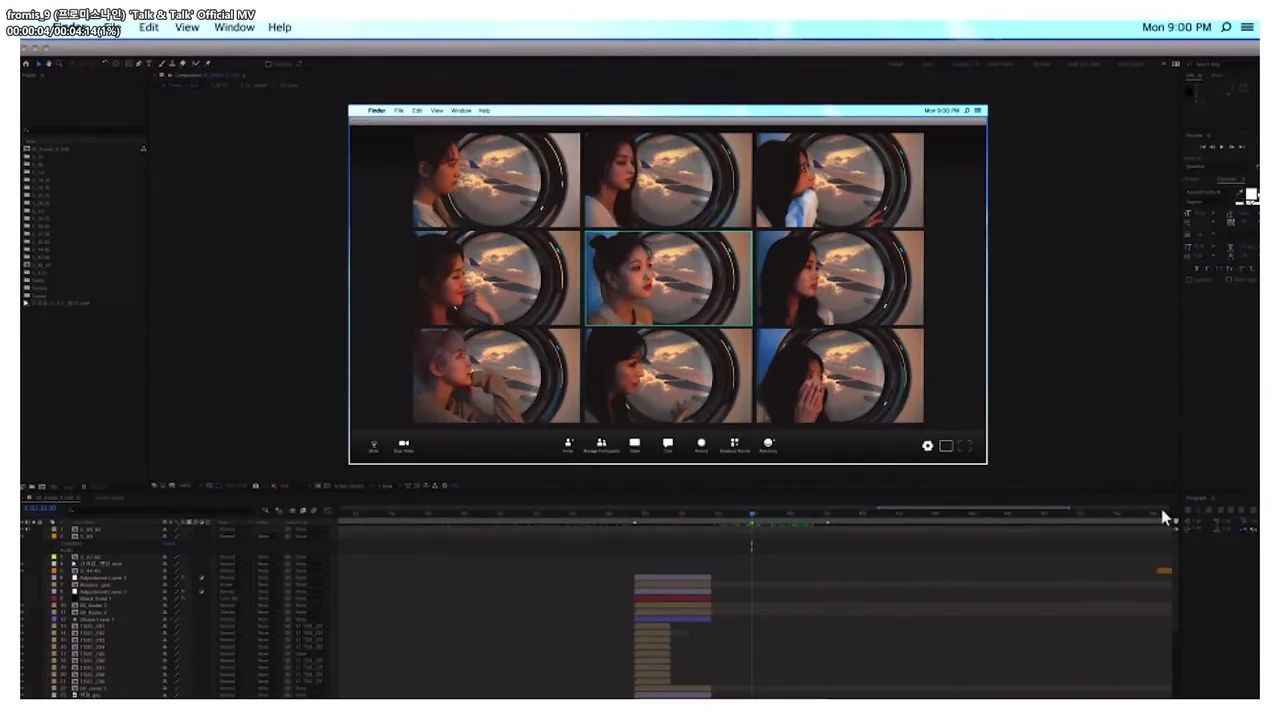The image size is (1280, 720).
Task: Click the blue current time indicator on timeline
Action: [752, 514]
